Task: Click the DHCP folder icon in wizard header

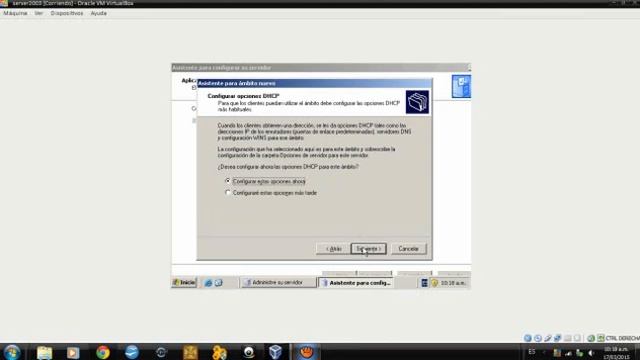Action: (417, 102)
